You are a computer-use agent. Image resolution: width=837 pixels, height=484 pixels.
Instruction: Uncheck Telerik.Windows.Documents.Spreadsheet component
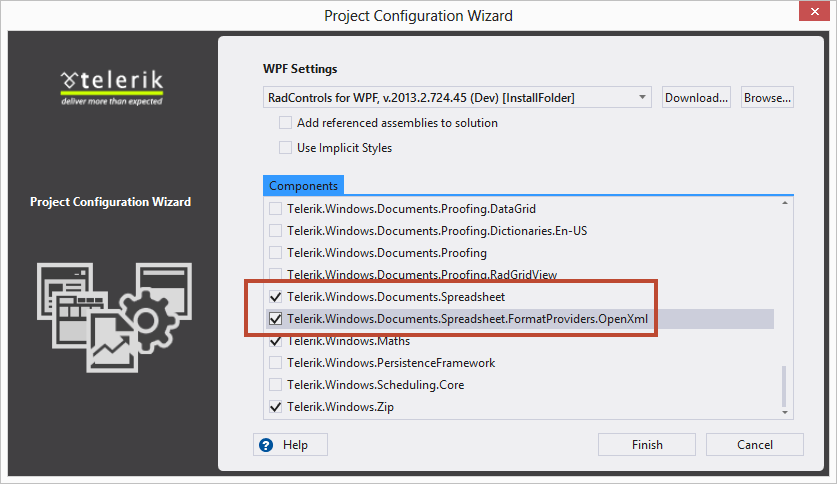pos(276,297)
